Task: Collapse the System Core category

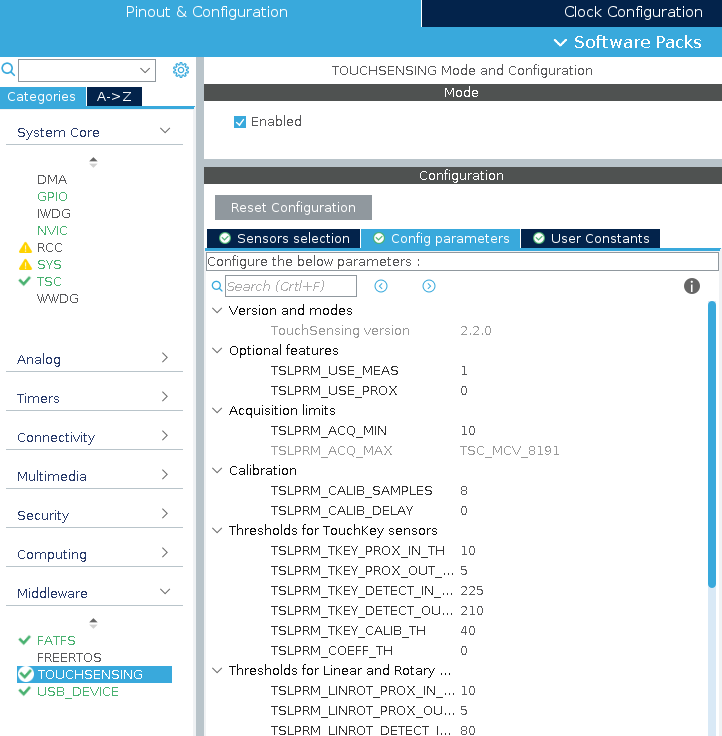Action: [165, 132]
